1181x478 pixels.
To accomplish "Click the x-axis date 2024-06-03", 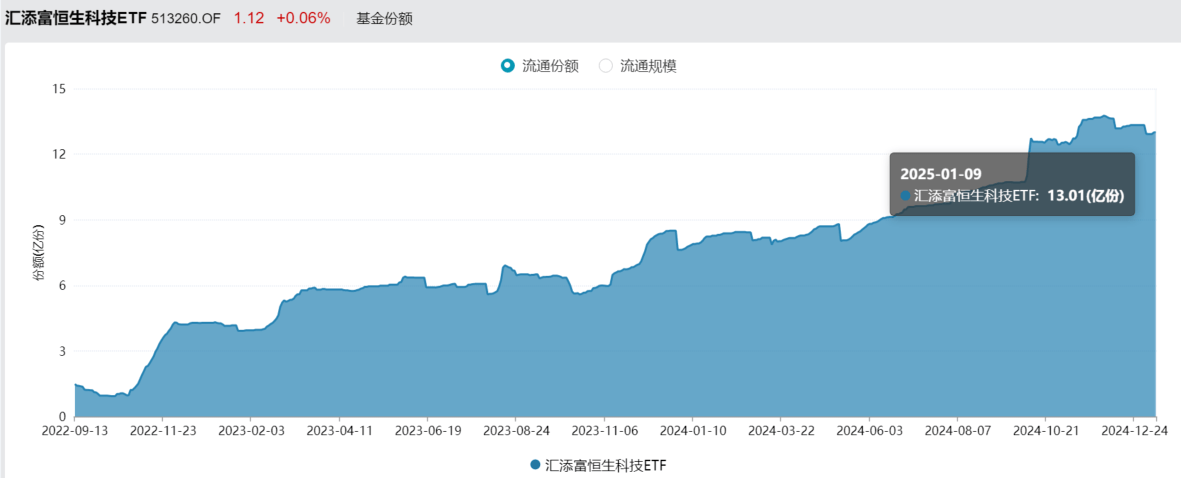I will [868, 431].
